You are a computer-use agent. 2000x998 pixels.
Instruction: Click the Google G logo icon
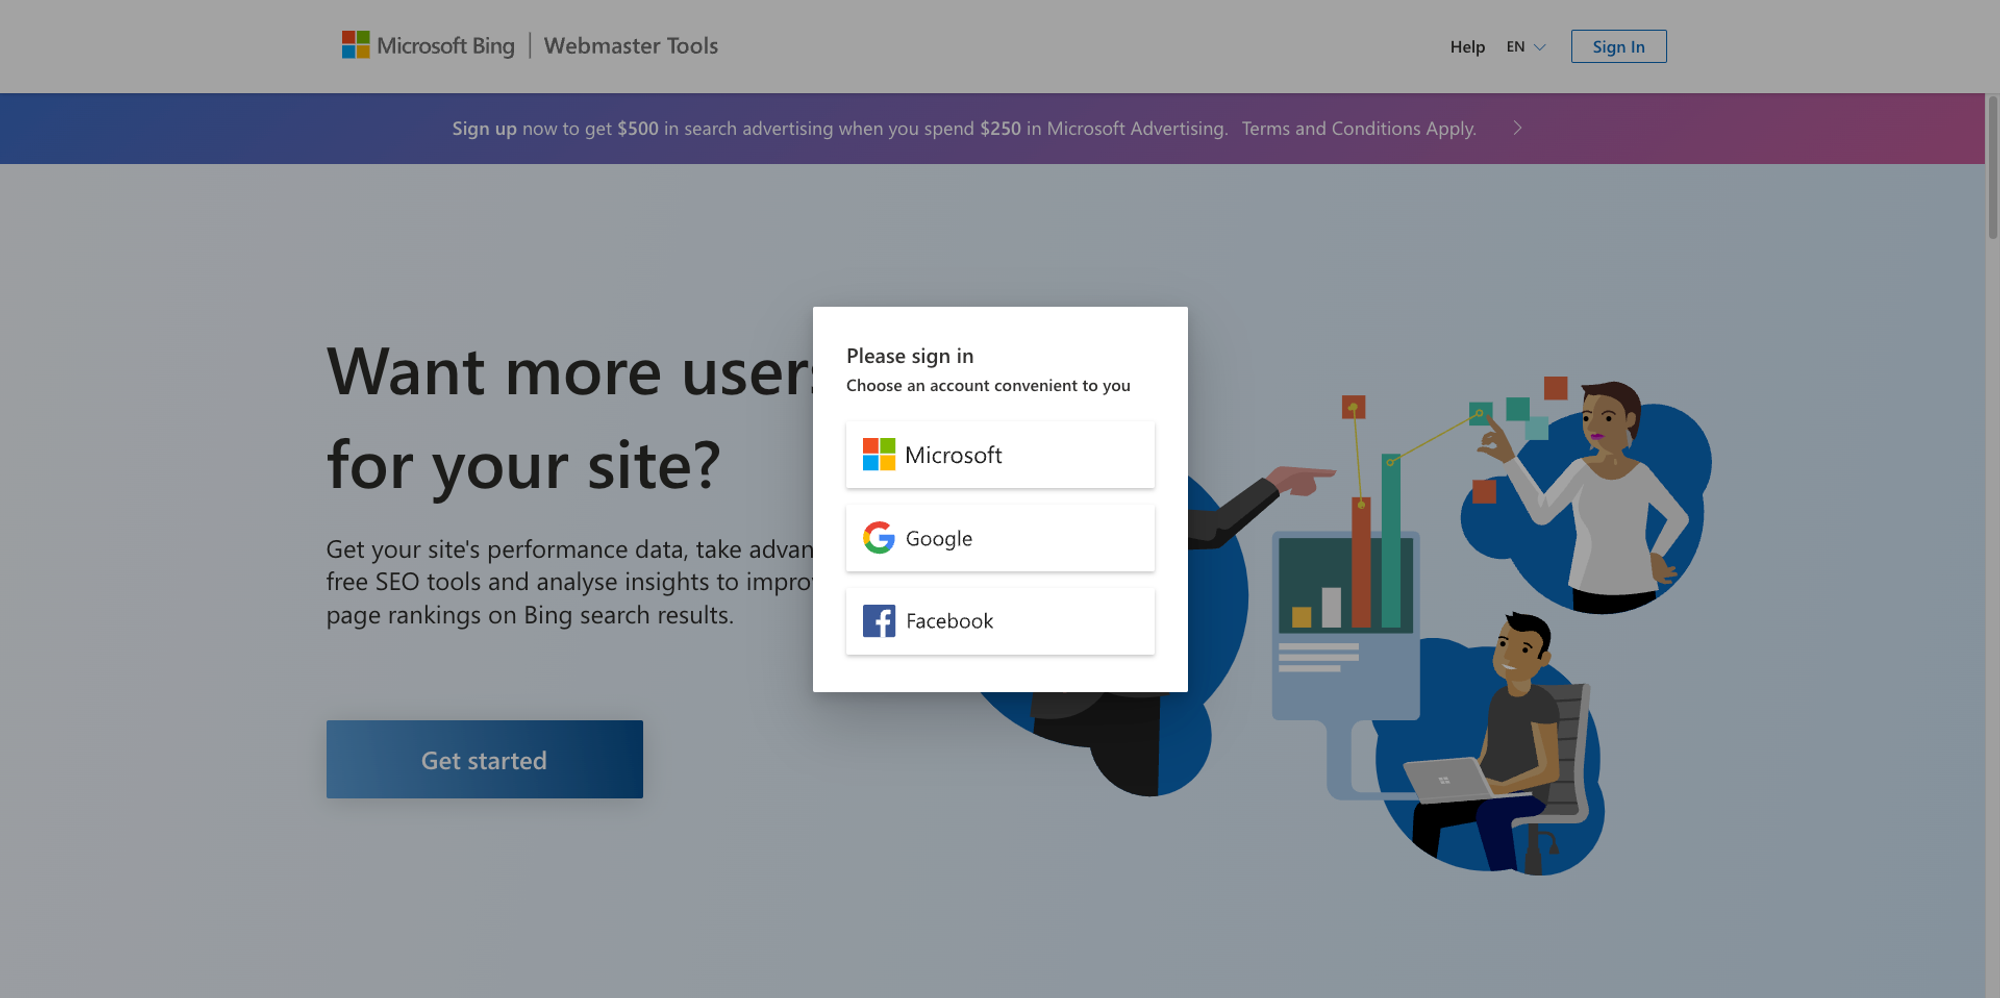pyautogui.click(x=879, y=538)
